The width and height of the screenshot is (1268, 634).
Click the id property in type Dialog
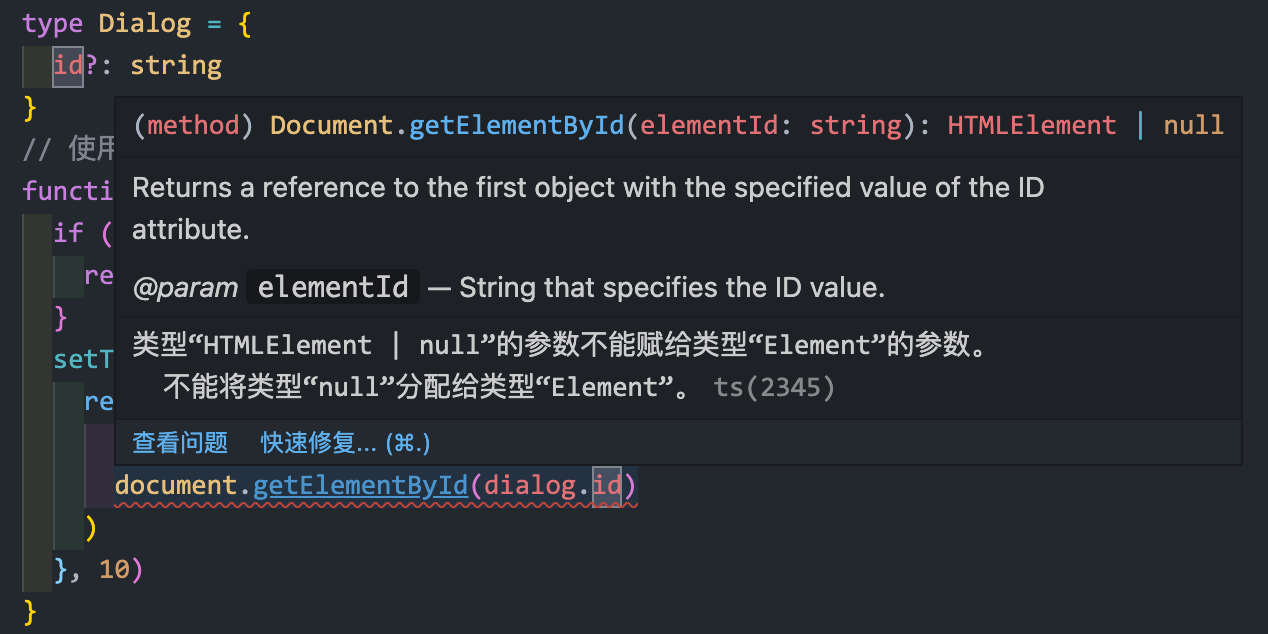[x=68, y=66]
